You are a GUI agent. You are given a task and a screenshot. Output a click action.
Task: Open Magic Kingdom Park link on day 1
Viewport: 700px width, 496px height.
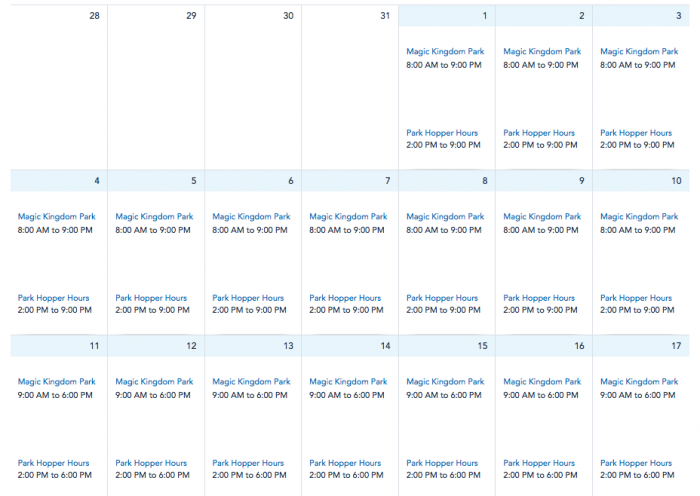pos(445,52)
